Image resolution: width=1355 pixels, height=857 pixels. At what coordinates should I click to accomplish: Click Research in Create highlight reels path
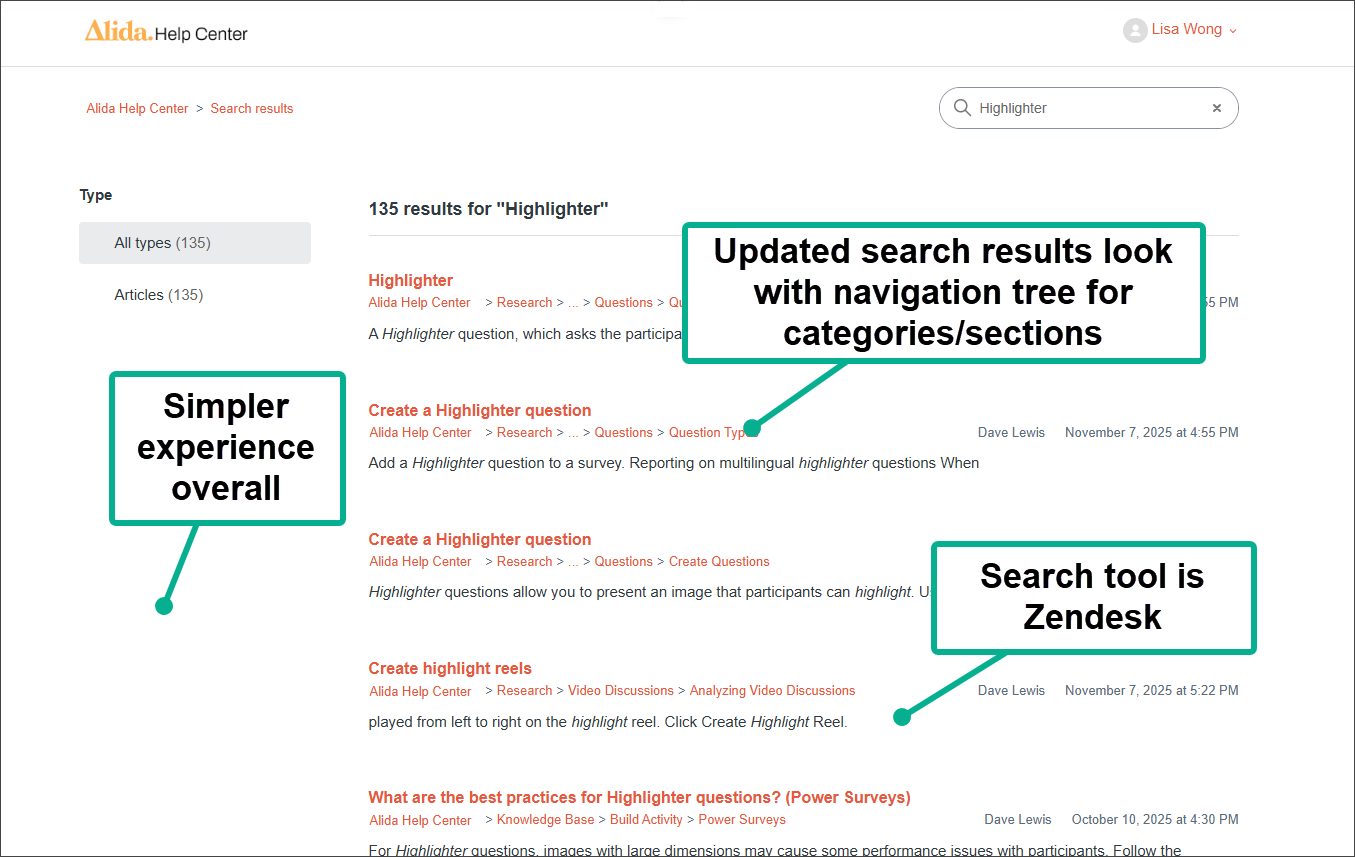click(524, 690)
